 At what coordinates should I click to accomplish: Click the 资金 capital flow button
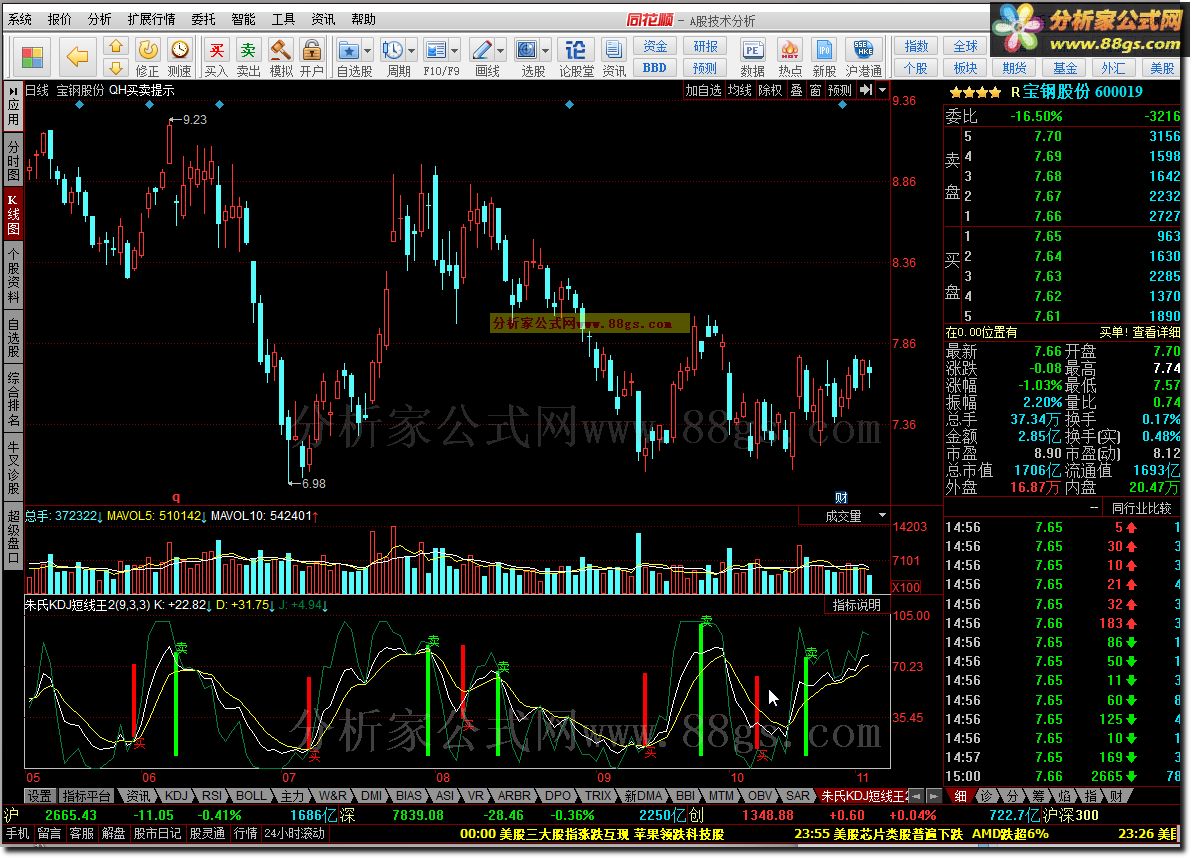tap(655, 46)
